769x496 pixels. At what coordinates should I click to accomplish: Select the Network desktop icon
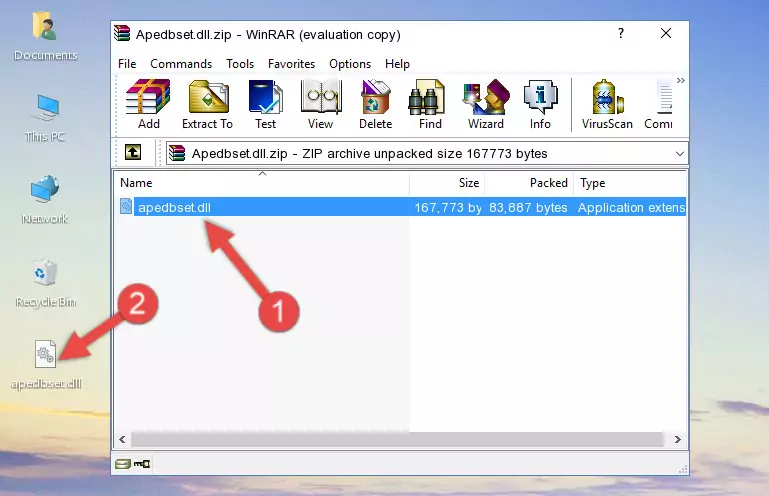pos(45,200)
